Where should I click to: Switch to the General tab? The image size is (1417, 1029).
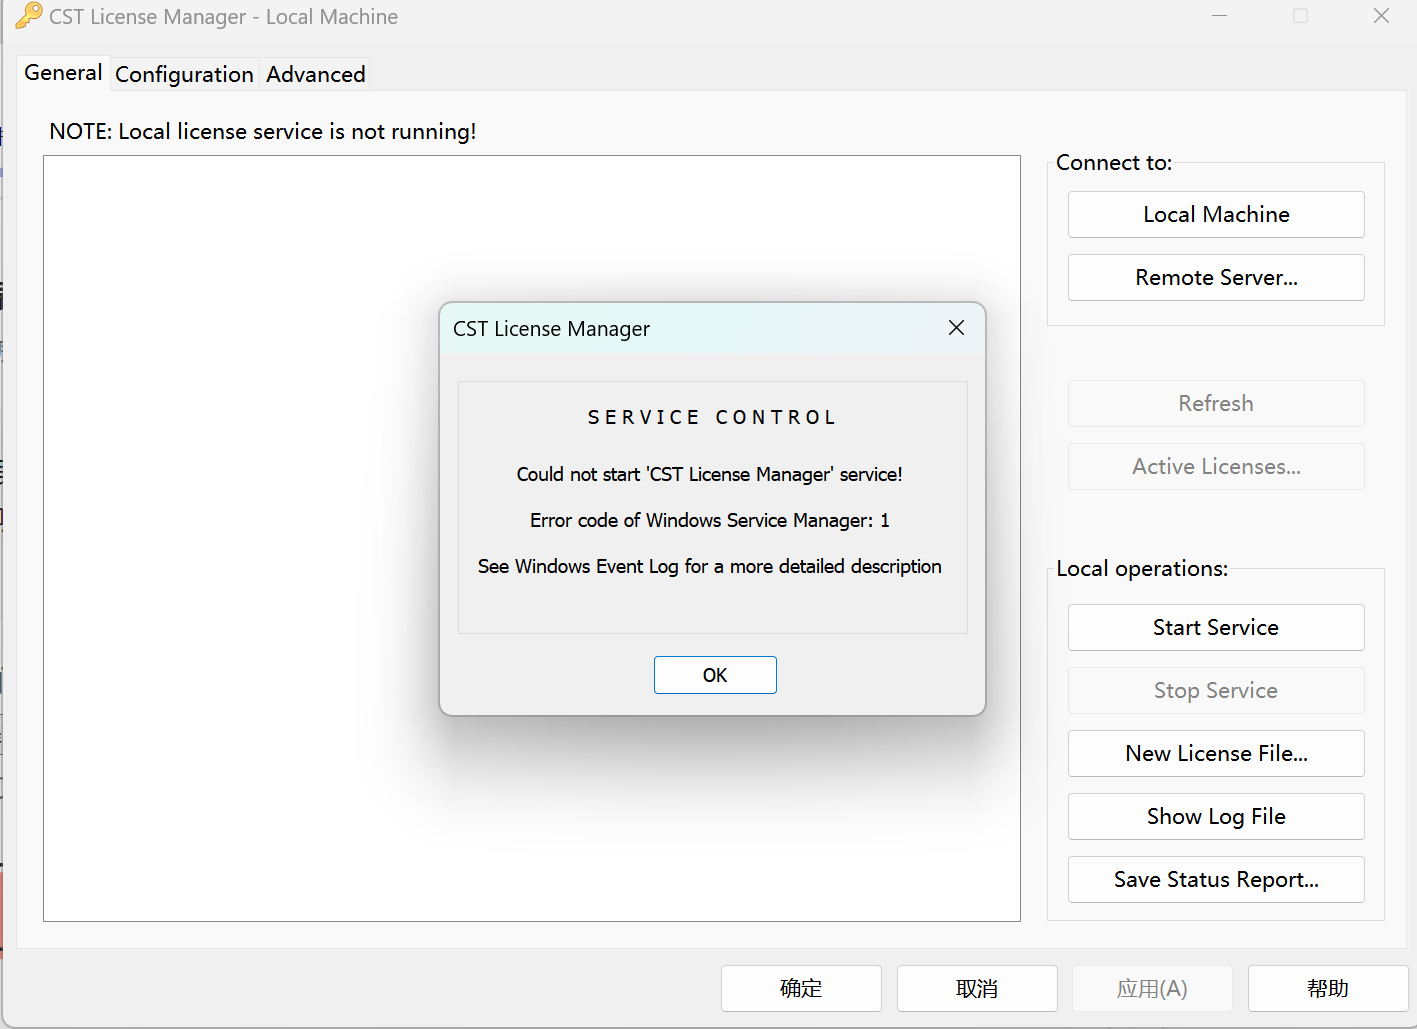(63, 73)
